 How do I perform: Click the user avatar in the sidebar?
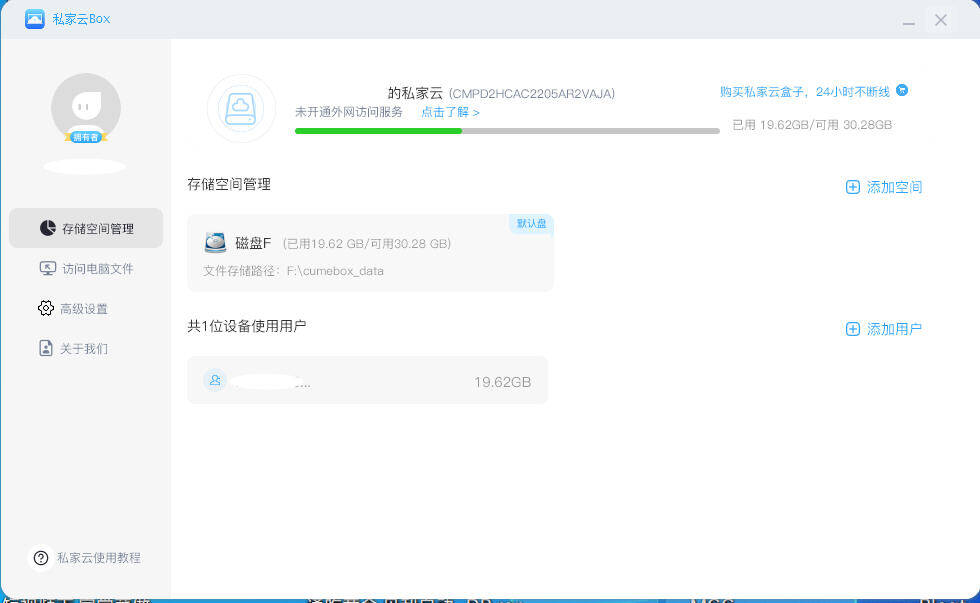pyautogui.click(x=86, y=107)
